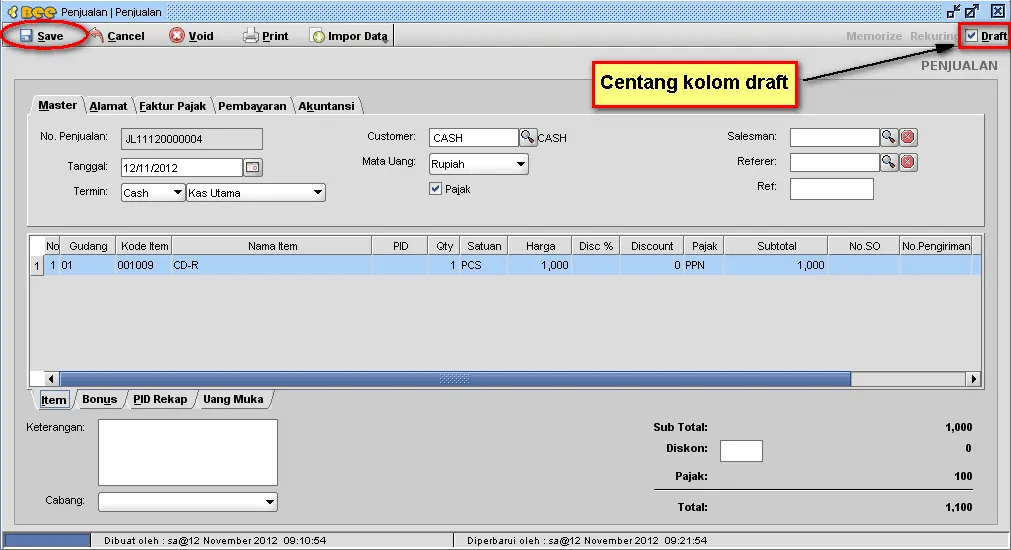1011x550 pixels.
Task: Open the Uang Muka tab
Action: click(x=233, y=399)
